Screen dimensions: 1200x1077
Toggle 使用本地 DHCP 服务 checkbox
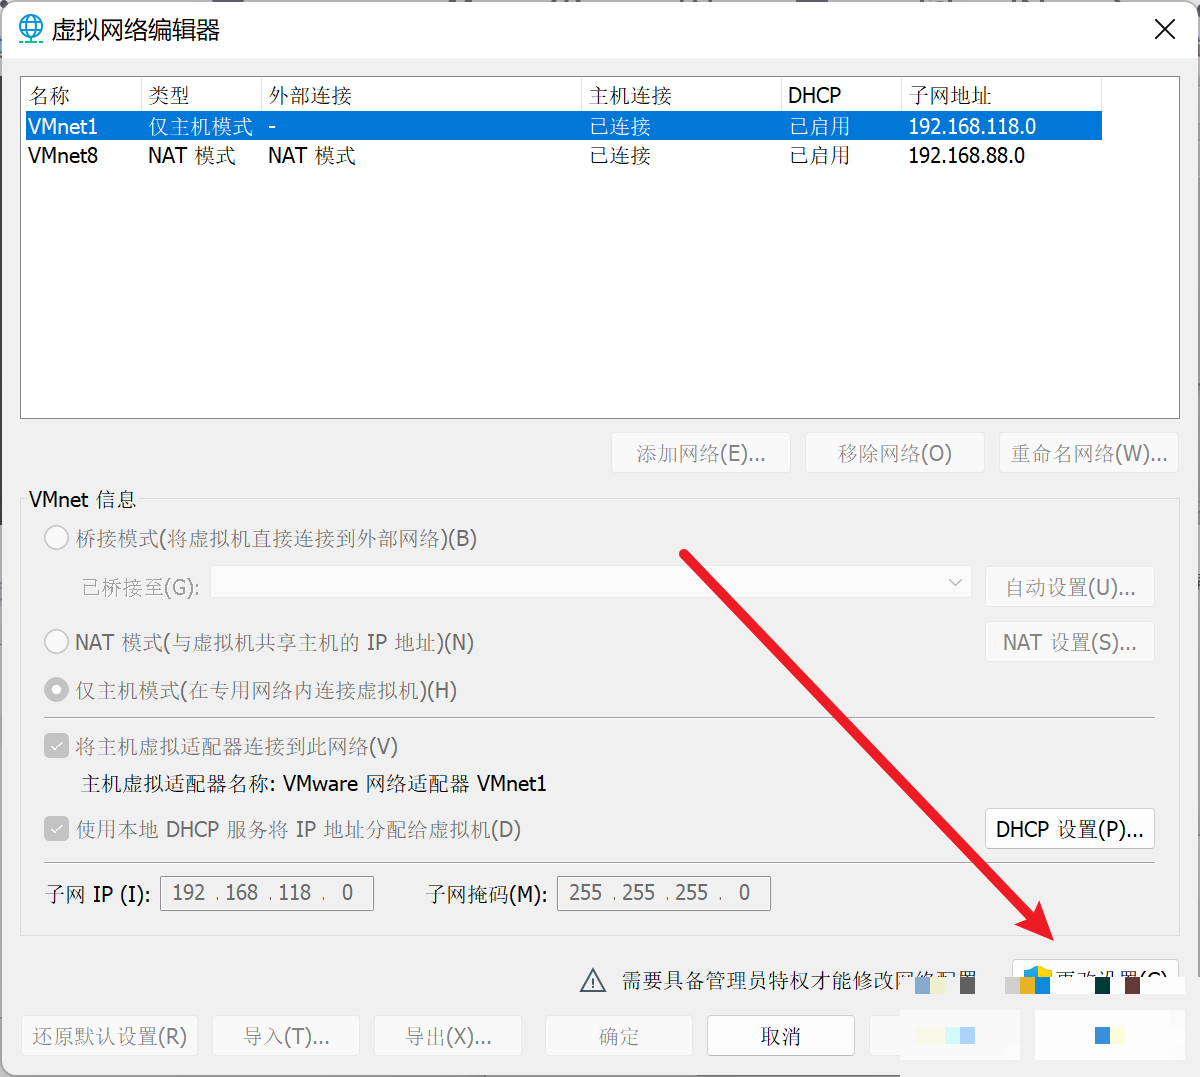[x=57, y=829]
